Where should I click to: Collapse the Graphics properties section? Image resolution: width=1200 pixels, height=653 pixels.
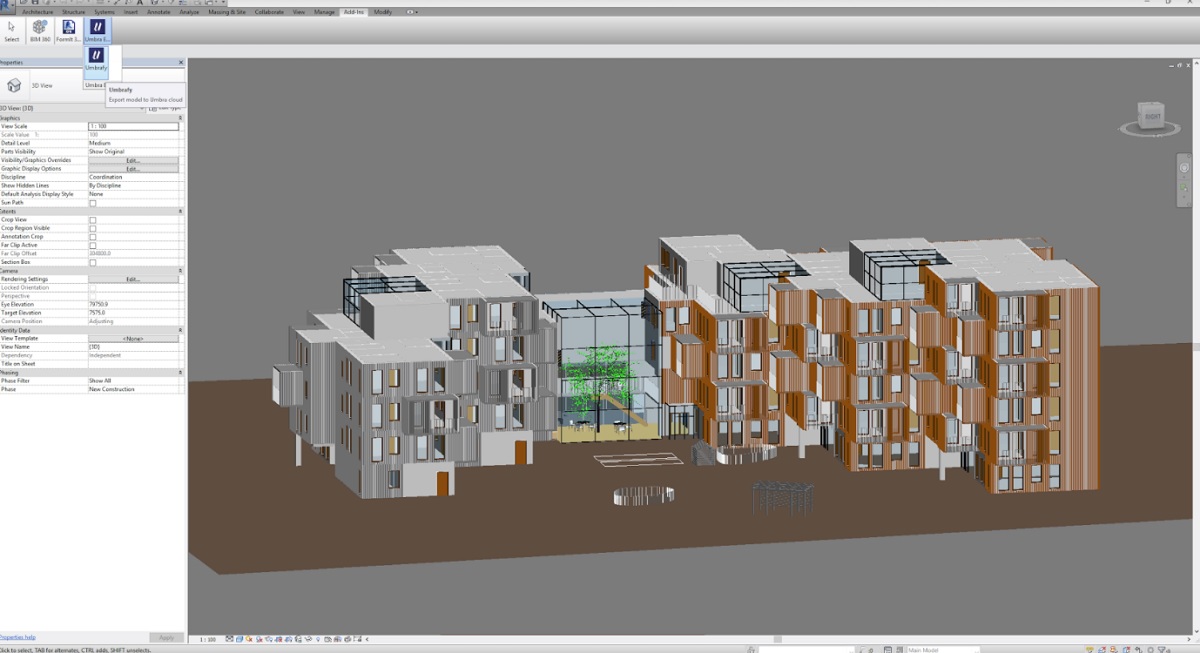(x=181, y=118)
